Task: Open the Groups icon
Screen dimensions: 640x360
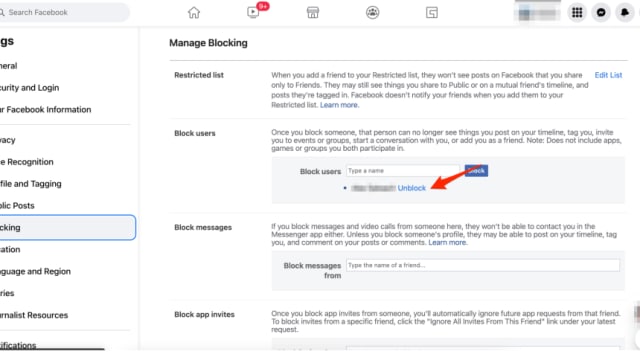Action: 372,13
